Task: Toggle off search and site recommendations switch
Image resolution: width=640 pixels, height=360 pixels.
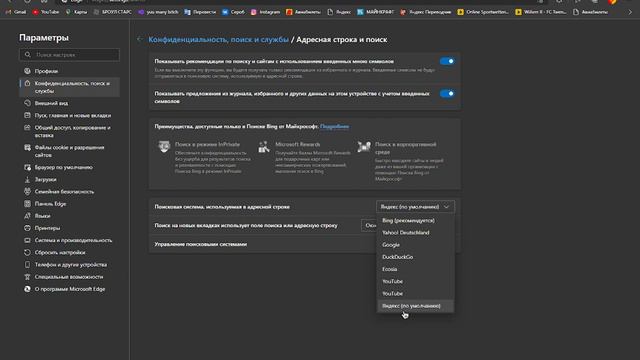Action: (447, 61)
